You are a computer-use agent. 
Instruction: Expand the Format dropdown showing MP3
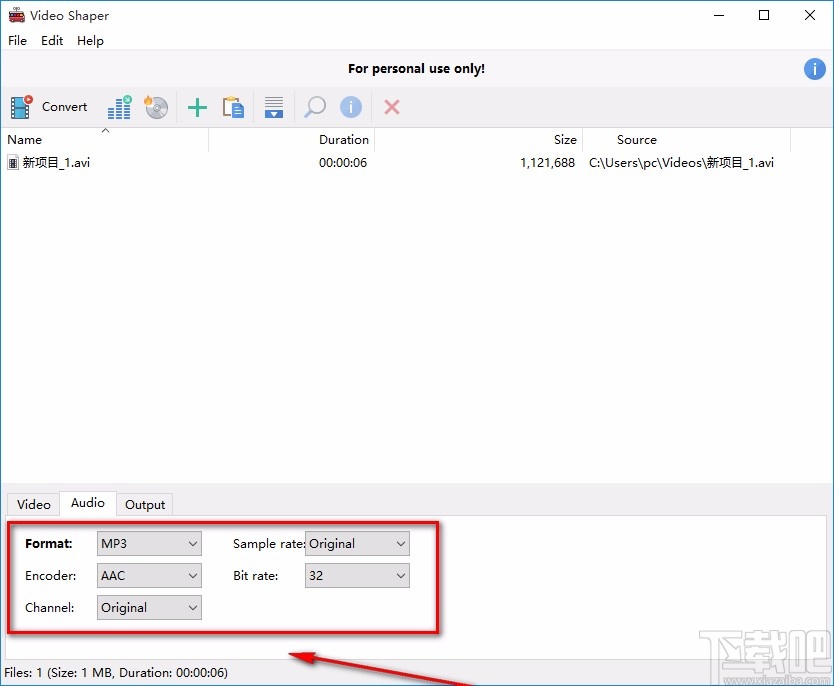pyautogui.click(x=149, y=543)
